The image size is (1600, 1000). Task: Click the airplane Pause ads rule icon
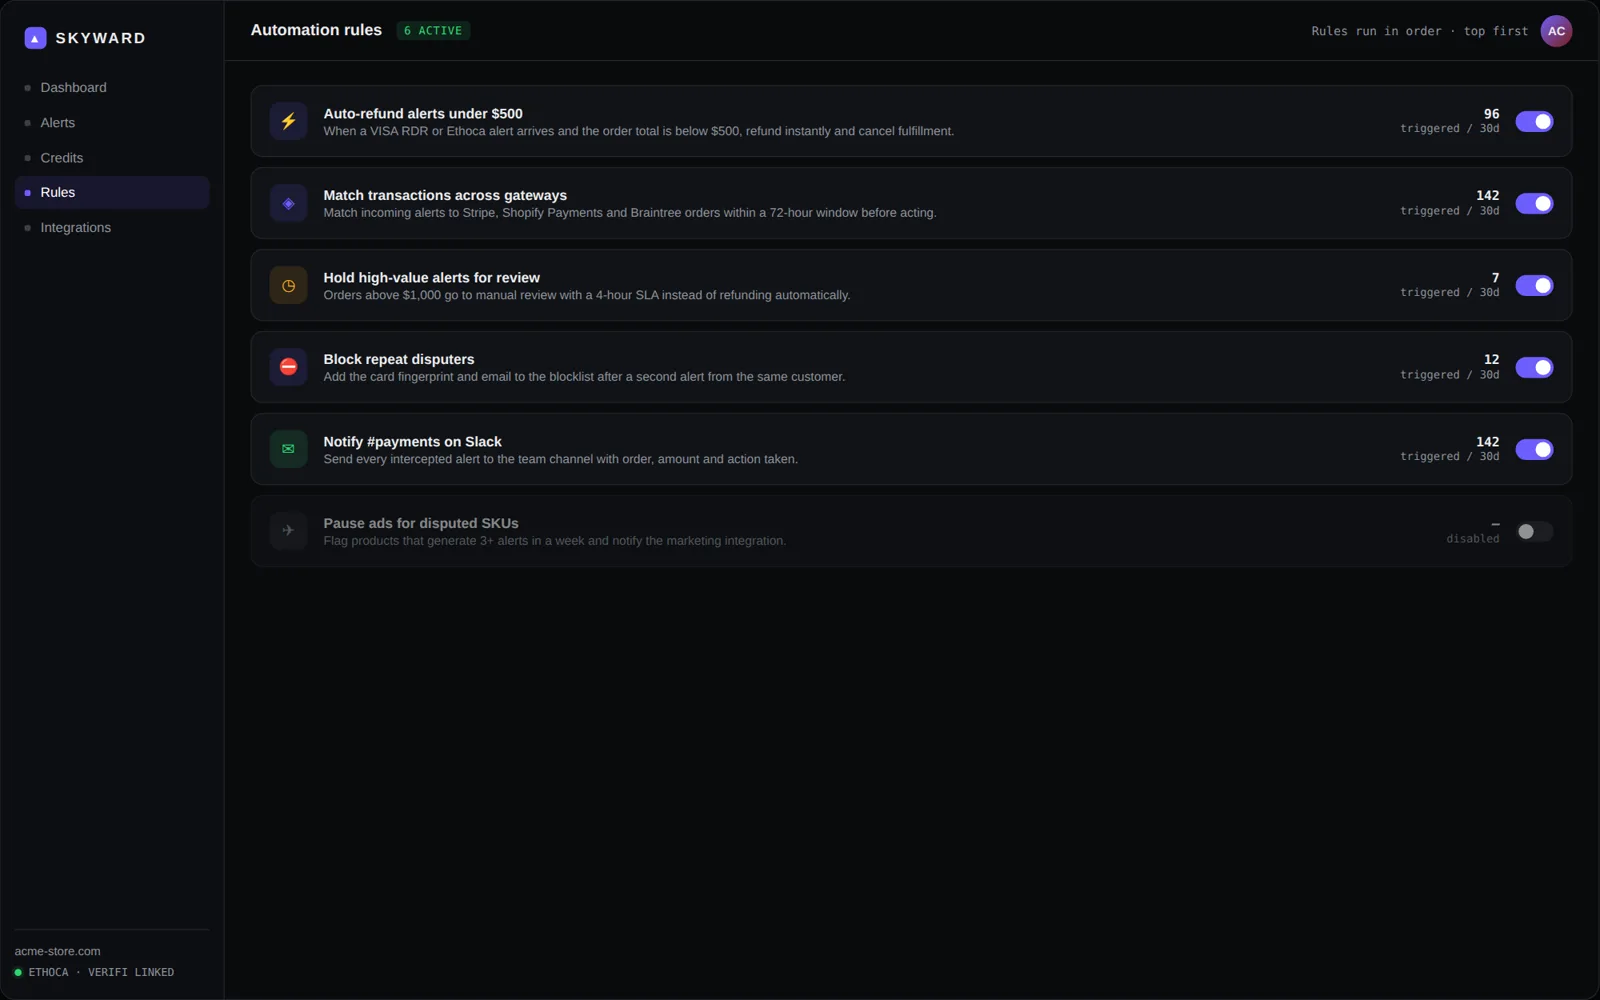[x=288, y=531]
